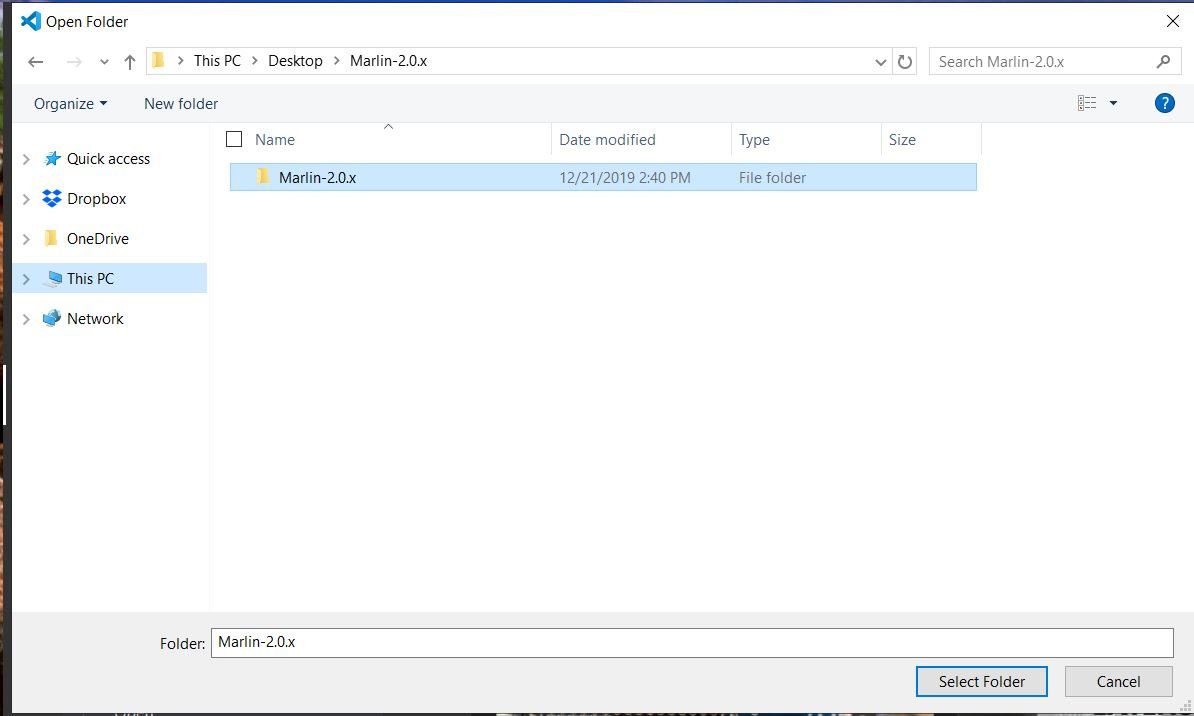The image size is (1194, 716).
Task: Click the folder icon in address bar
Action: click(158, 60)
